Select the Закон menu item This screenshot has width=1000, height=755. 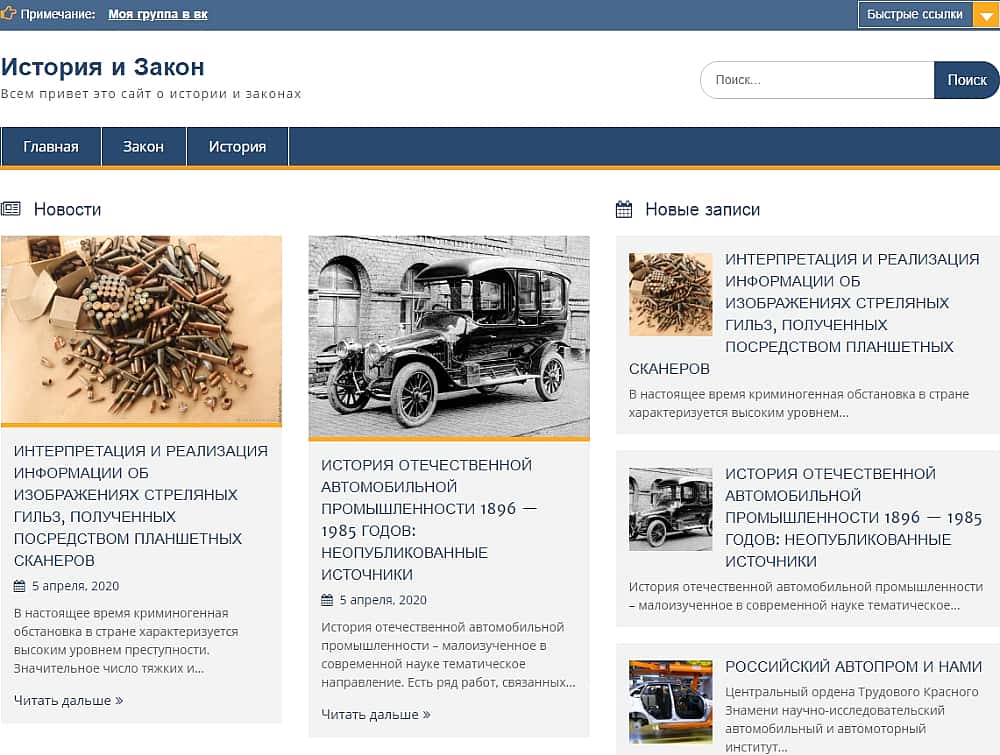tap(143, 147)
